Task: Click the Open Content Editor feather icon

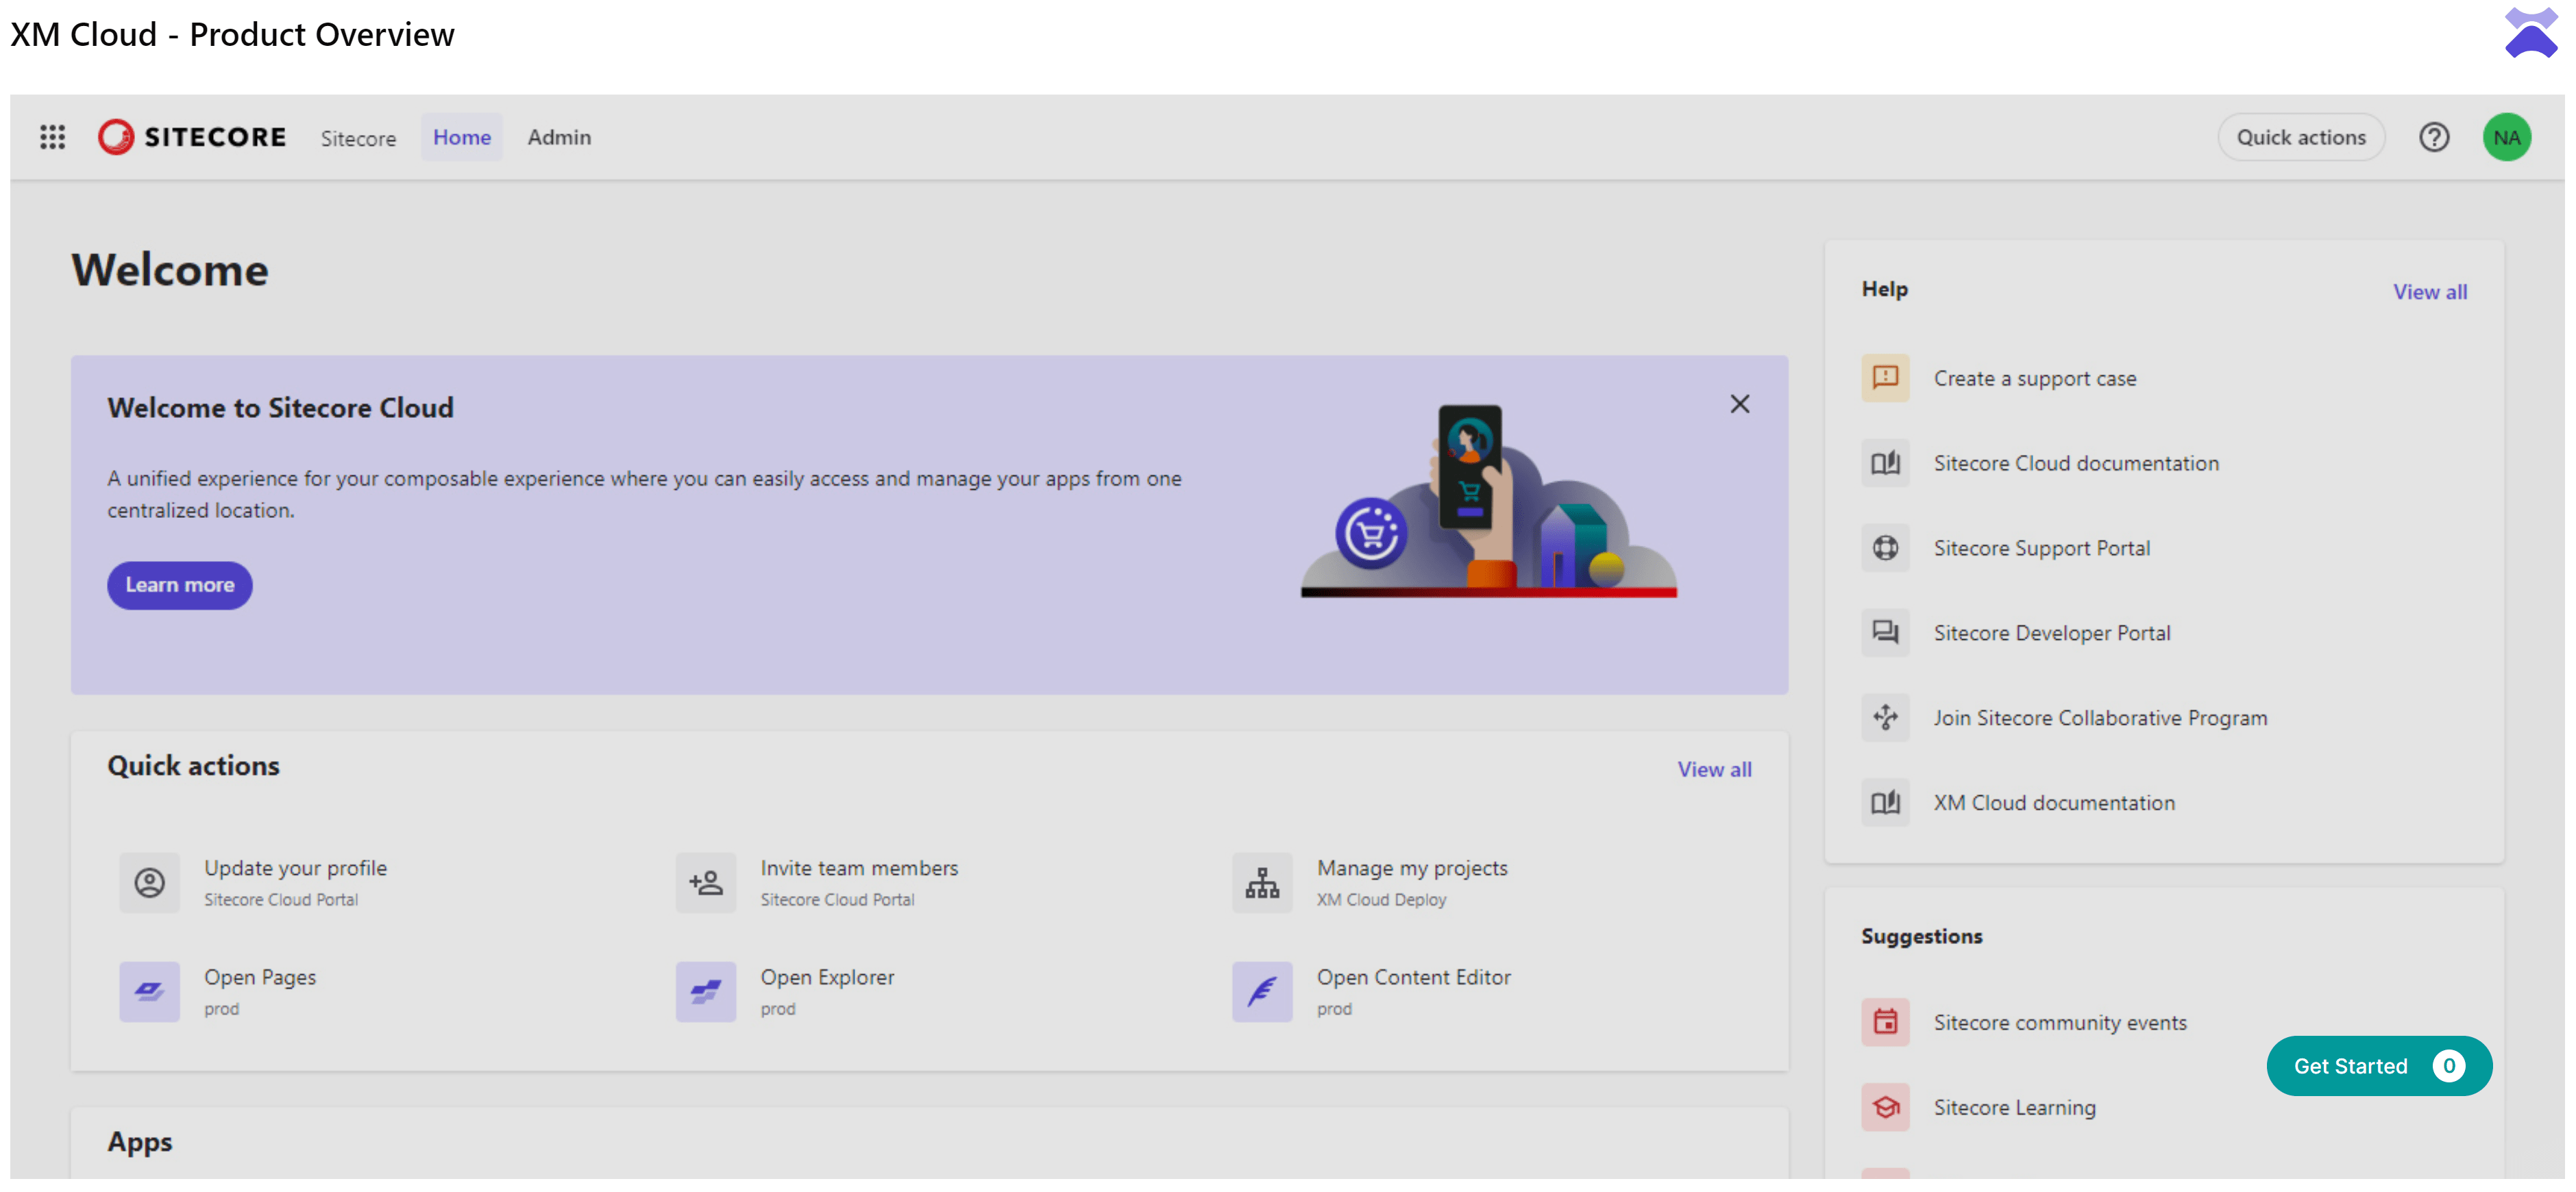Action: [x=1261, y=991]
